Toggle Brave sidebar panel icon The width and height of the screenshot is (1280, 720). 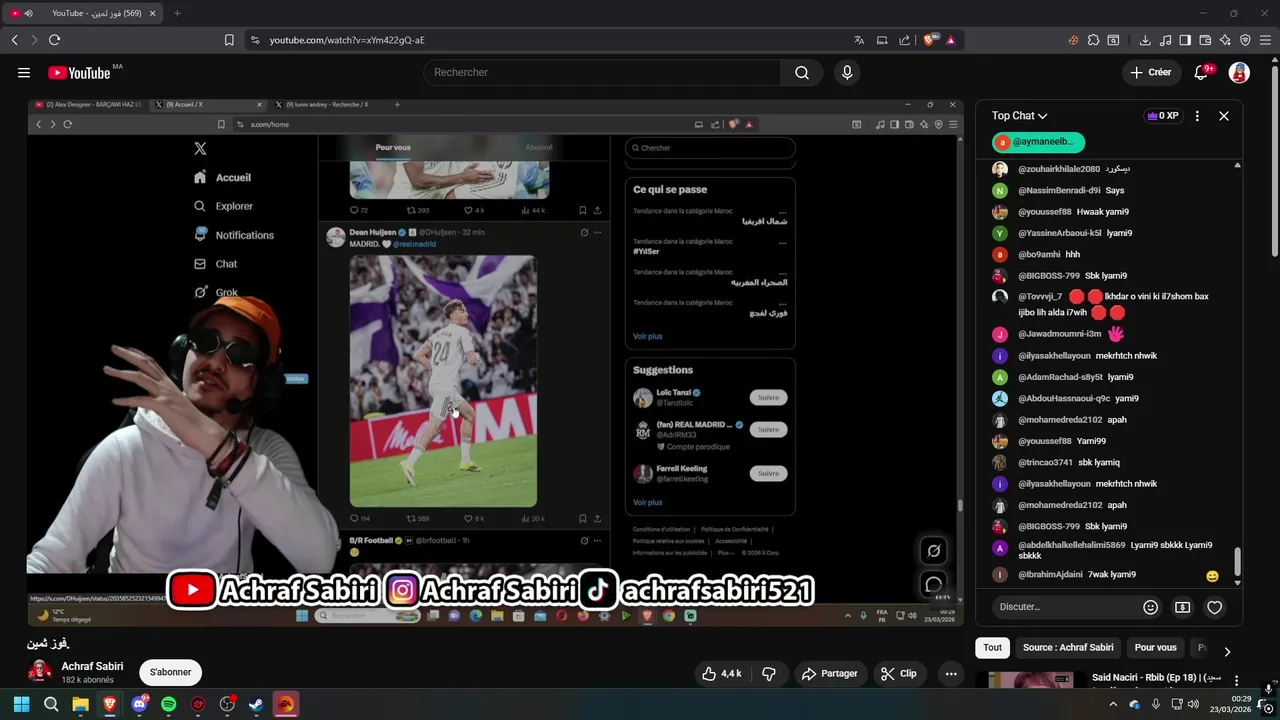click(1185, 40)
